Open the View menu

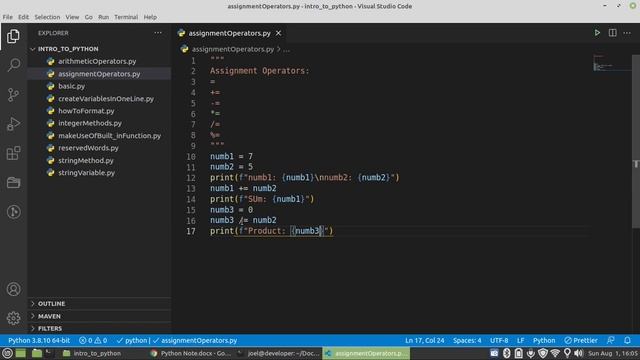[72, 17]
